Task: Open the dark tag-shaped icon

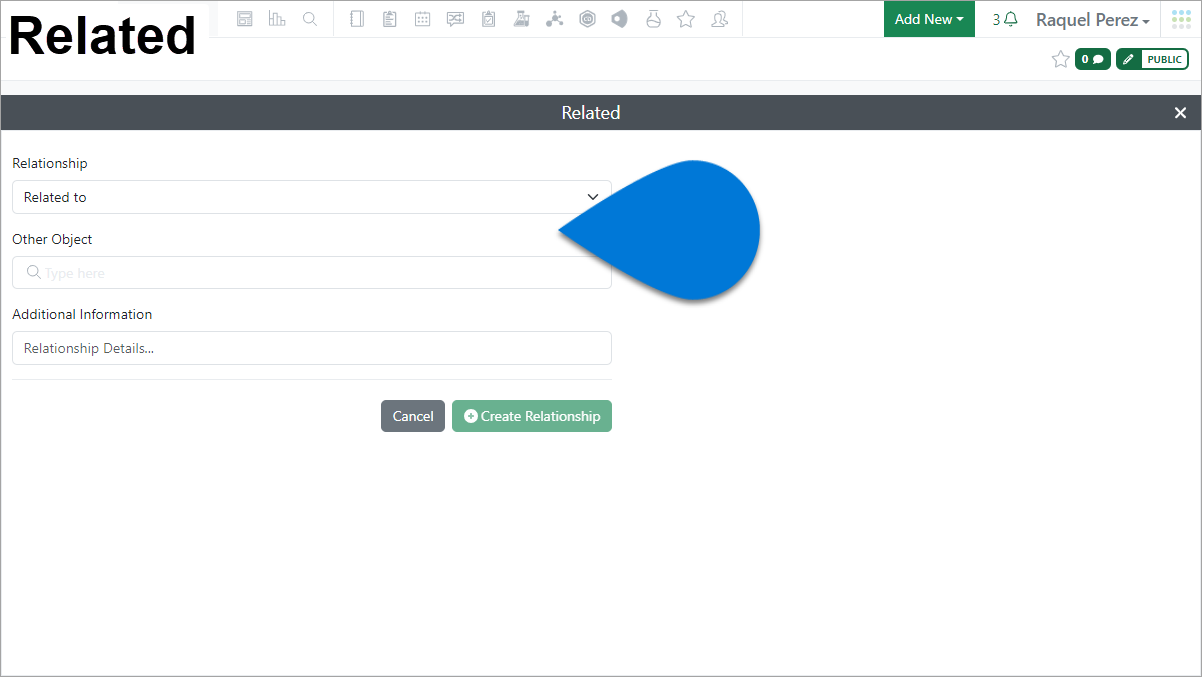Action: [x=620, y=19]
